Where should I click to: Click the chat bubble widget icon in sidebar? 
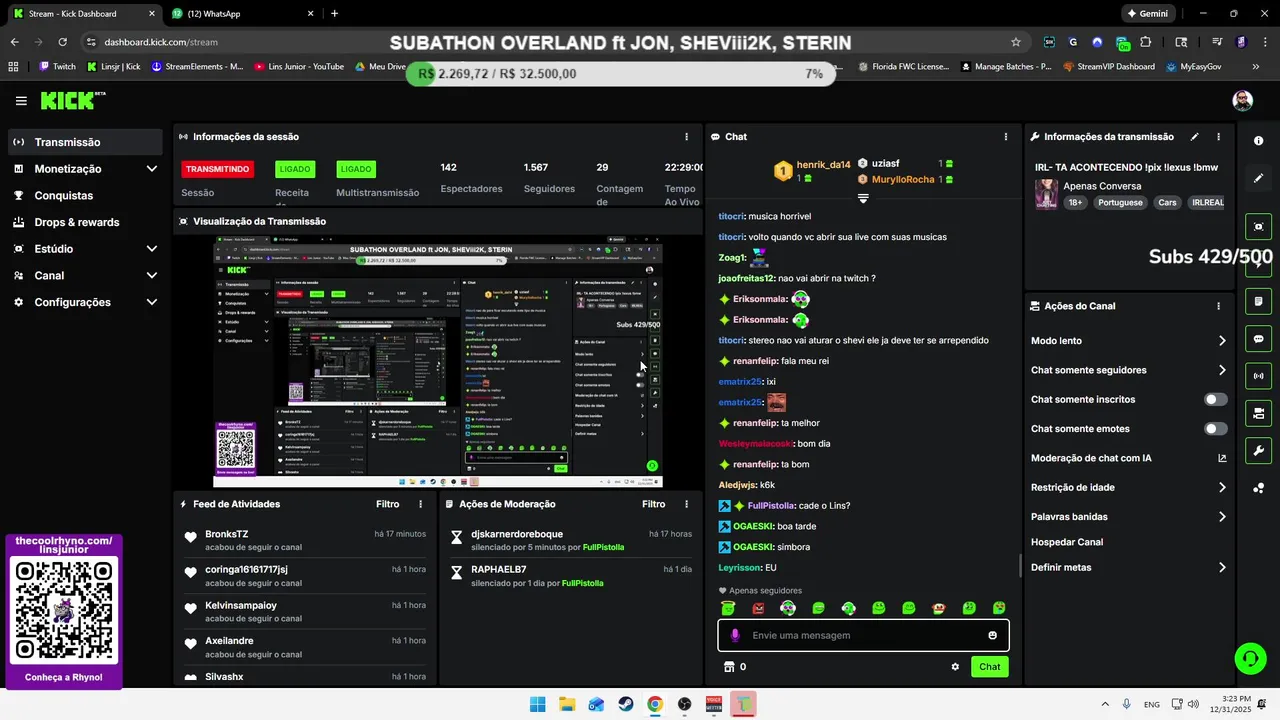[1258, 339]
